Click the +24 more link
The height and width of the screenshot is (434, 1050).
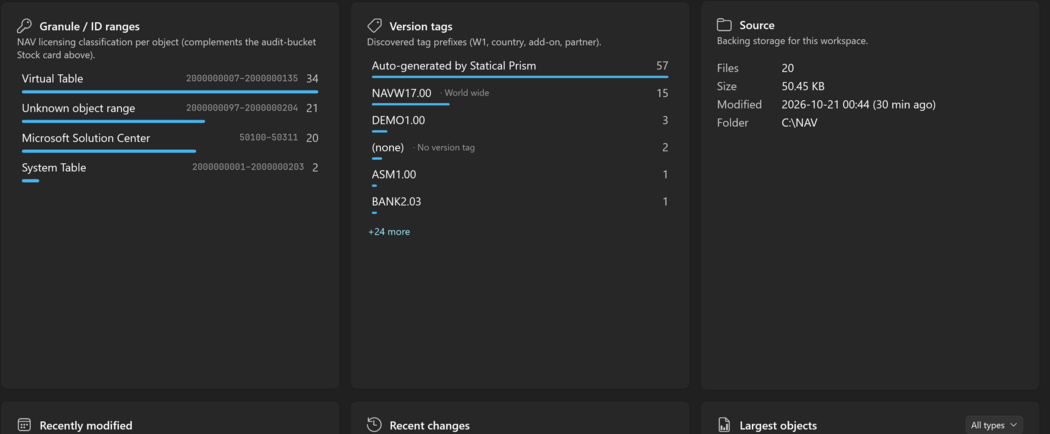(389, 232)
